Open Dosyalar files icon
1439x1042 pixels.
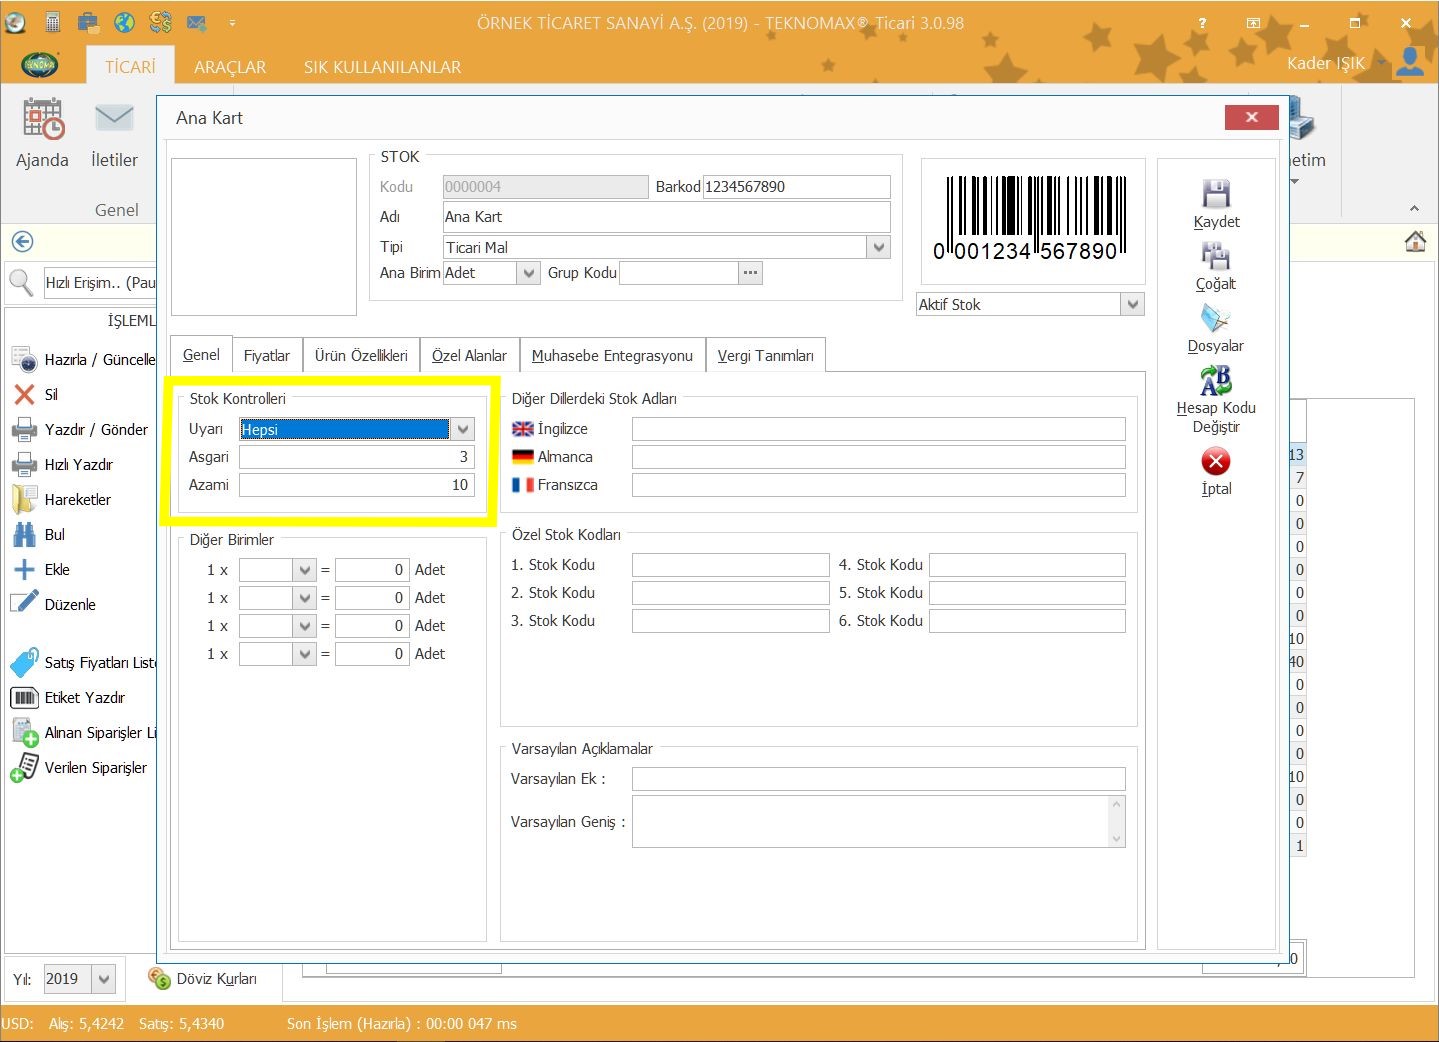point(1215,319)
